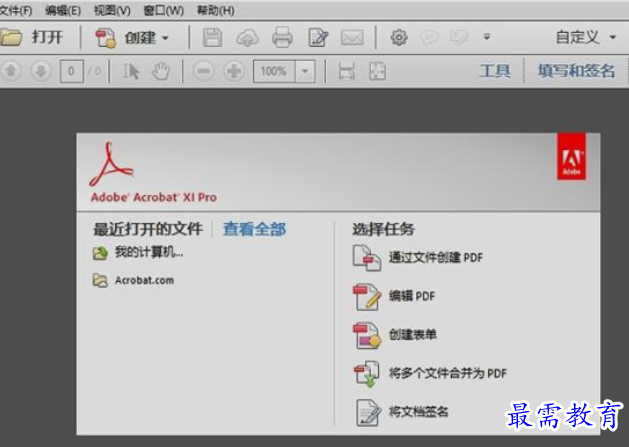Click the highlight text icon

(x=459, y=37)
